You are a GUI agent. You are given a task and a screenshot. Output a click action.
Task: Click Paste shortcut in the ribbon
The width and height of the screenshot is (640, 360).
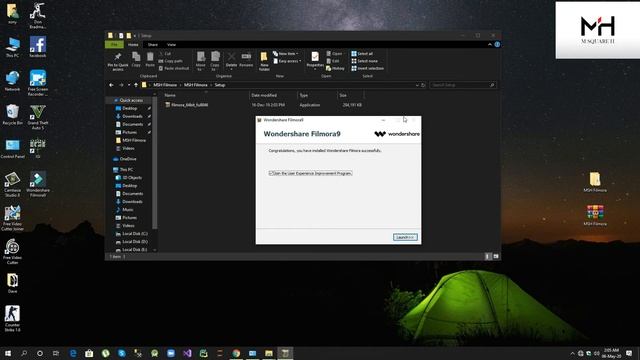coord(174,69)
